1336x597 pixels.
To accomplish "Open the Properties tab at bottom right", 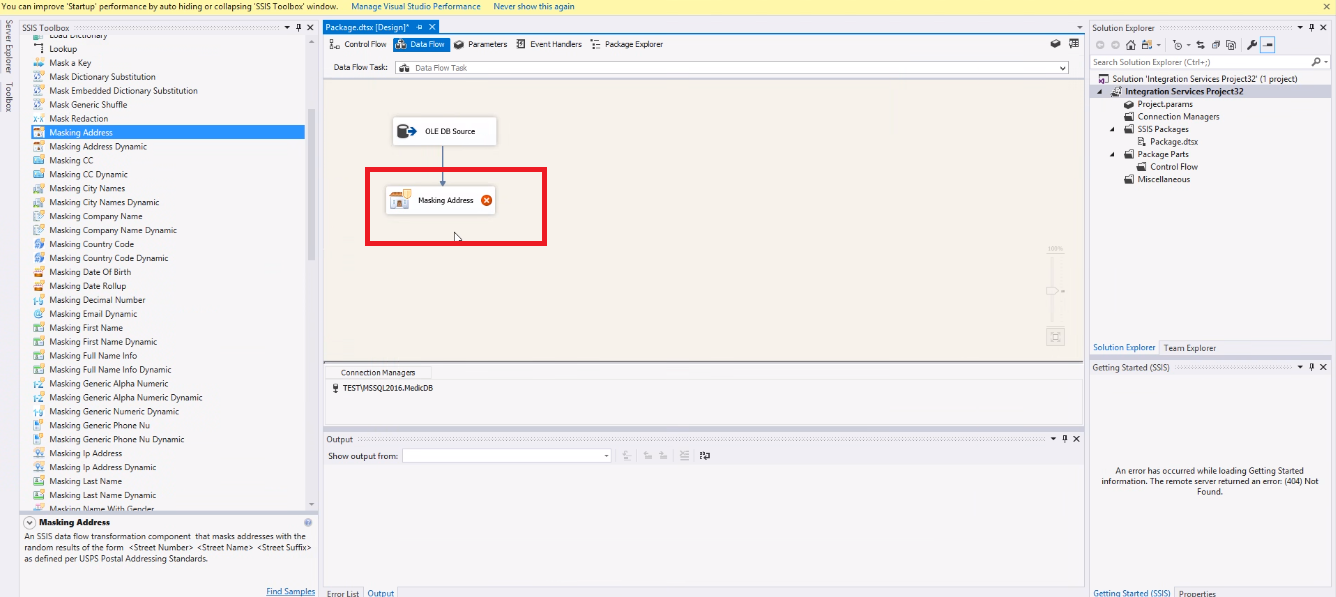I will pos(1197,593).
